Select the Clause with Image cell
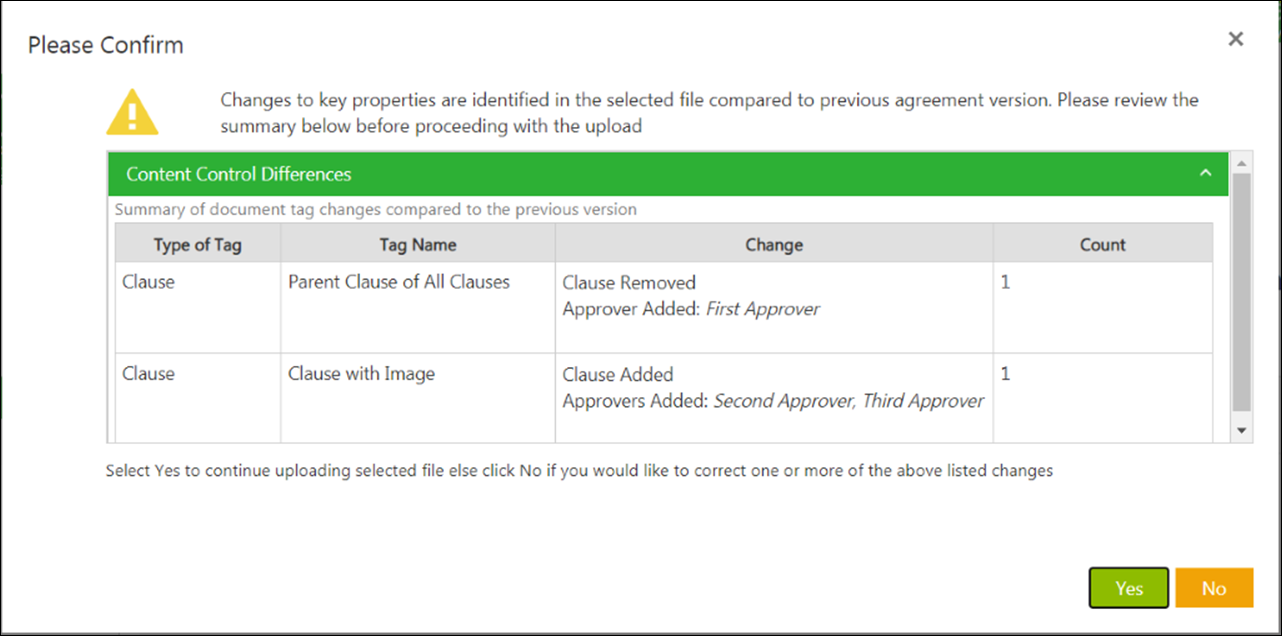This screenshot has height=636, width=1282. 361,374
